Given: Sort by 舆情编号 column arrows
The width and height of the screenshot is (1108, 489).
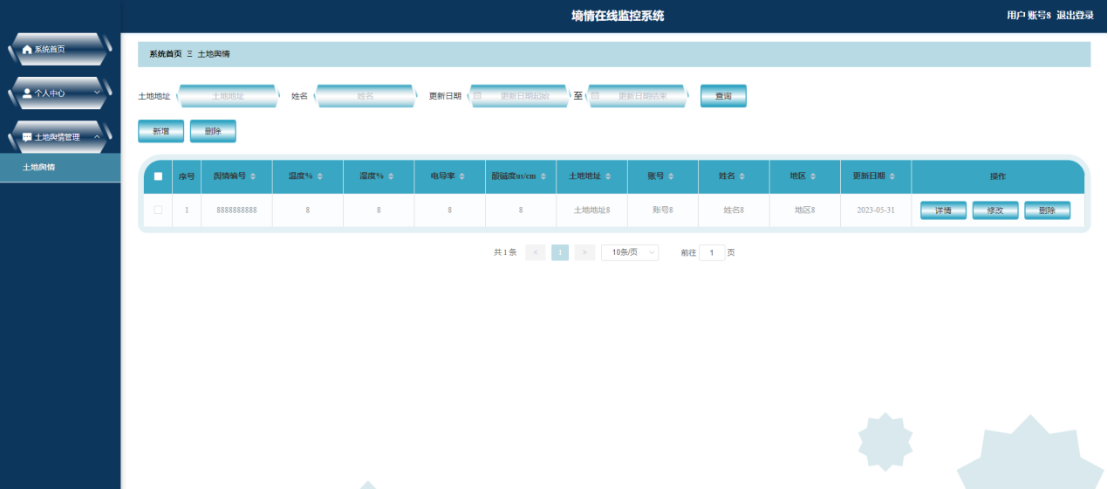Looking at the screenshot, I should [x=253, y=176].
